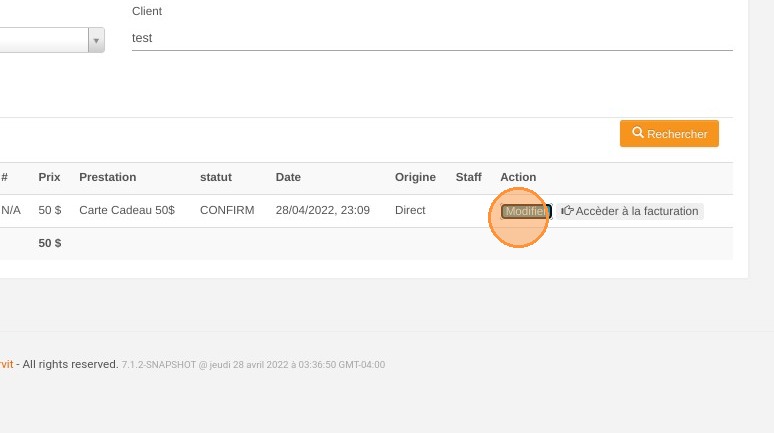Select the 28/04/2022, 23:09 date cell

pyautogui.click(x=322, y=210)
